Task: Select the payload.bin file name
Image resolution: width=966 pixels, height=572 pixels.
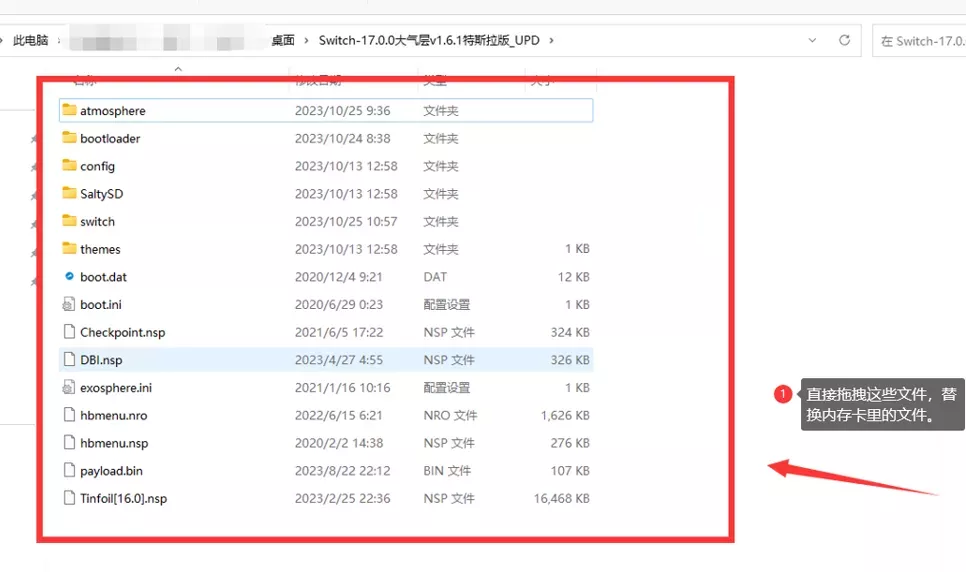Action: coord(112,472)
